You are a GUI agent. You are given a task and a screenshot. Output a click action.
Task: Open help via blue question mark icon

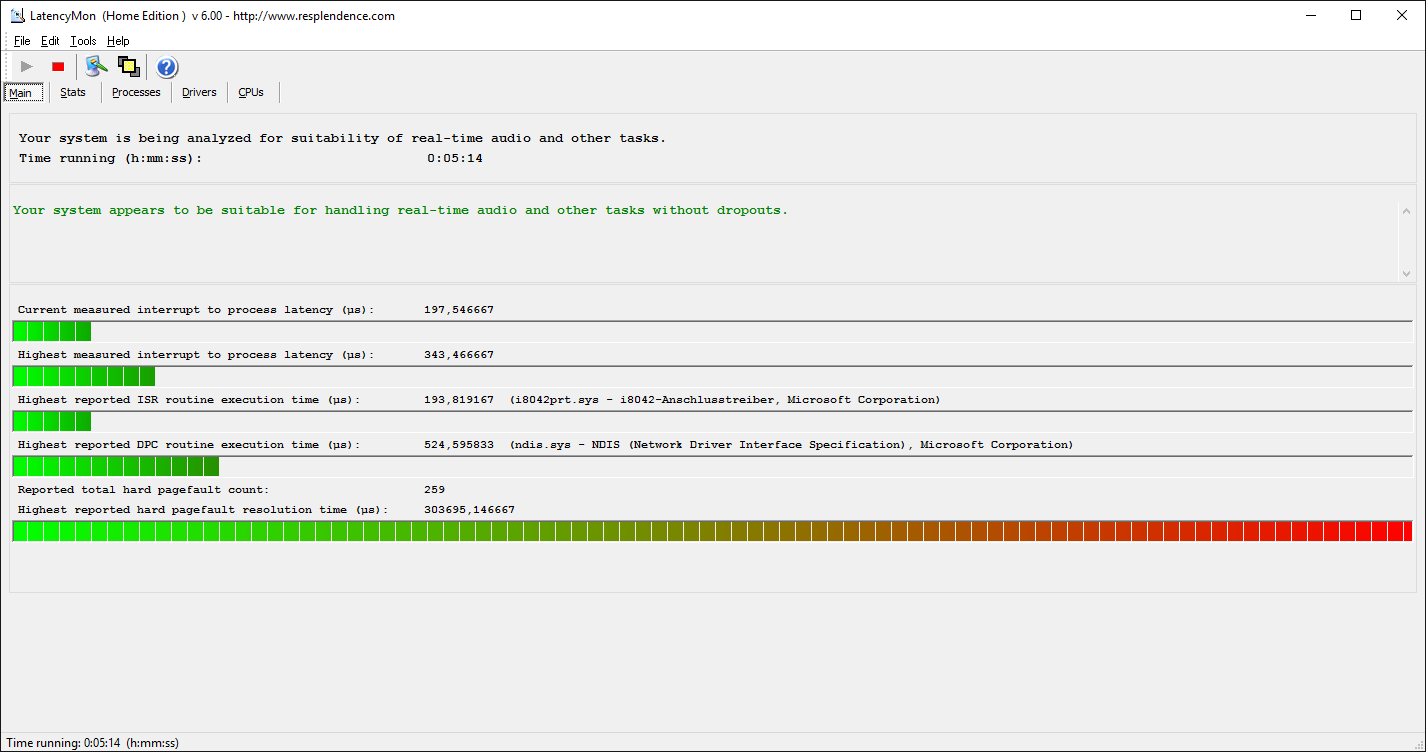pyautogui.click(x=167, y=67)
